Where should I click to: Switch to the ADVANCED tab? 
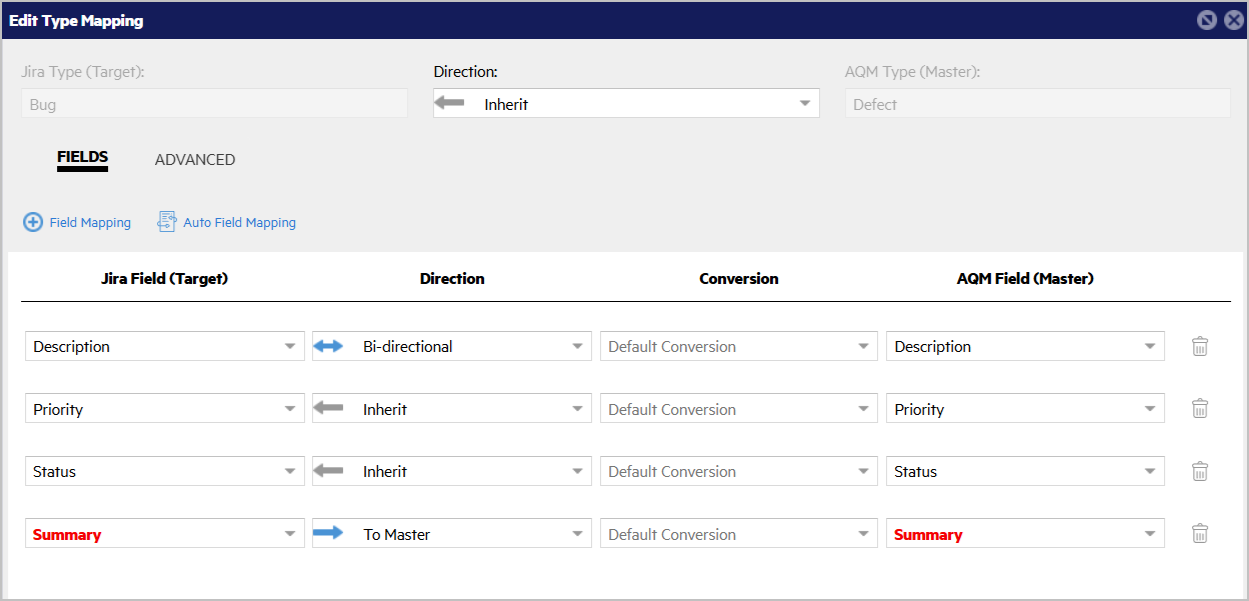(x=195, y=160)
